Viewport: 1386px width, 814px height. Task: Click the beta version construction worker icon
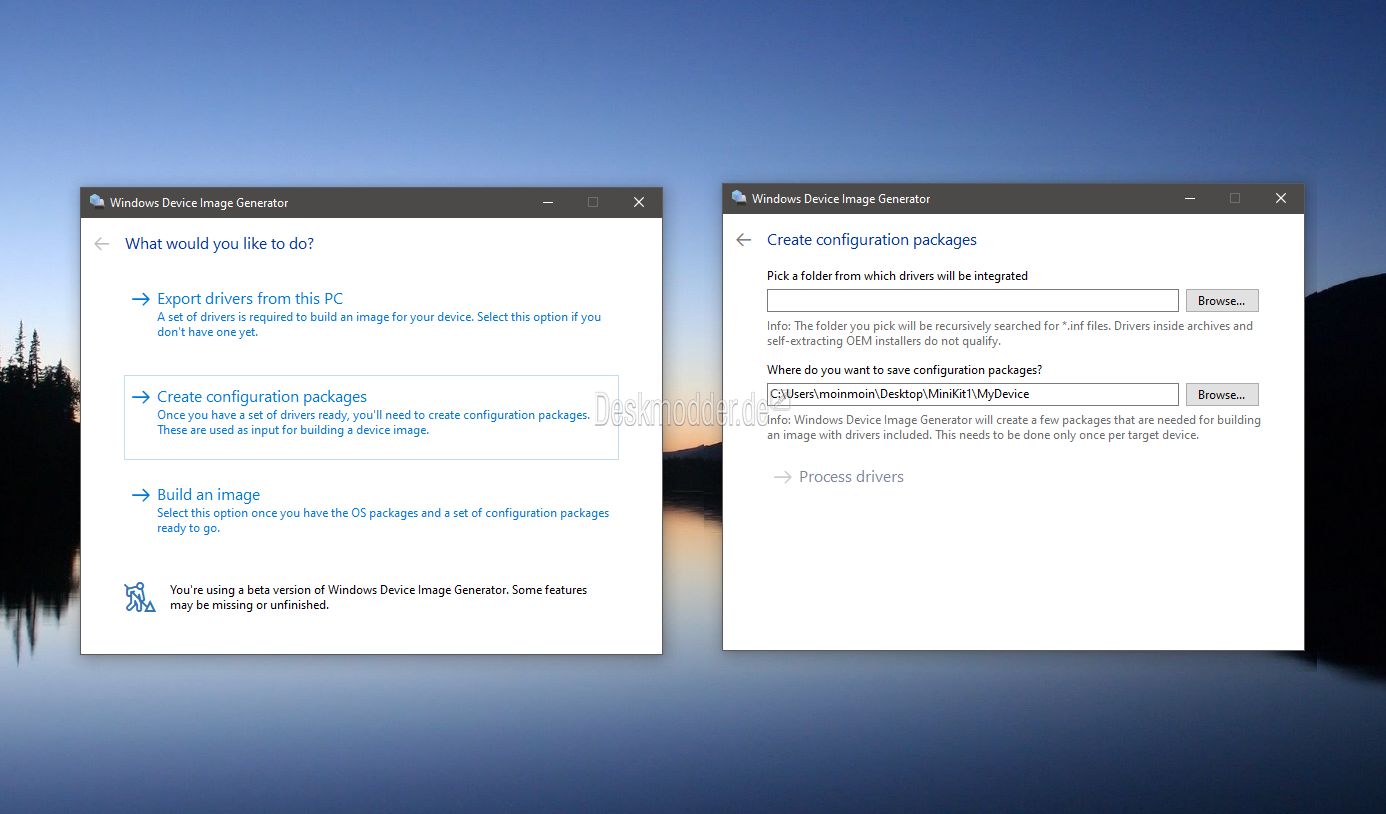click(139, 597)
